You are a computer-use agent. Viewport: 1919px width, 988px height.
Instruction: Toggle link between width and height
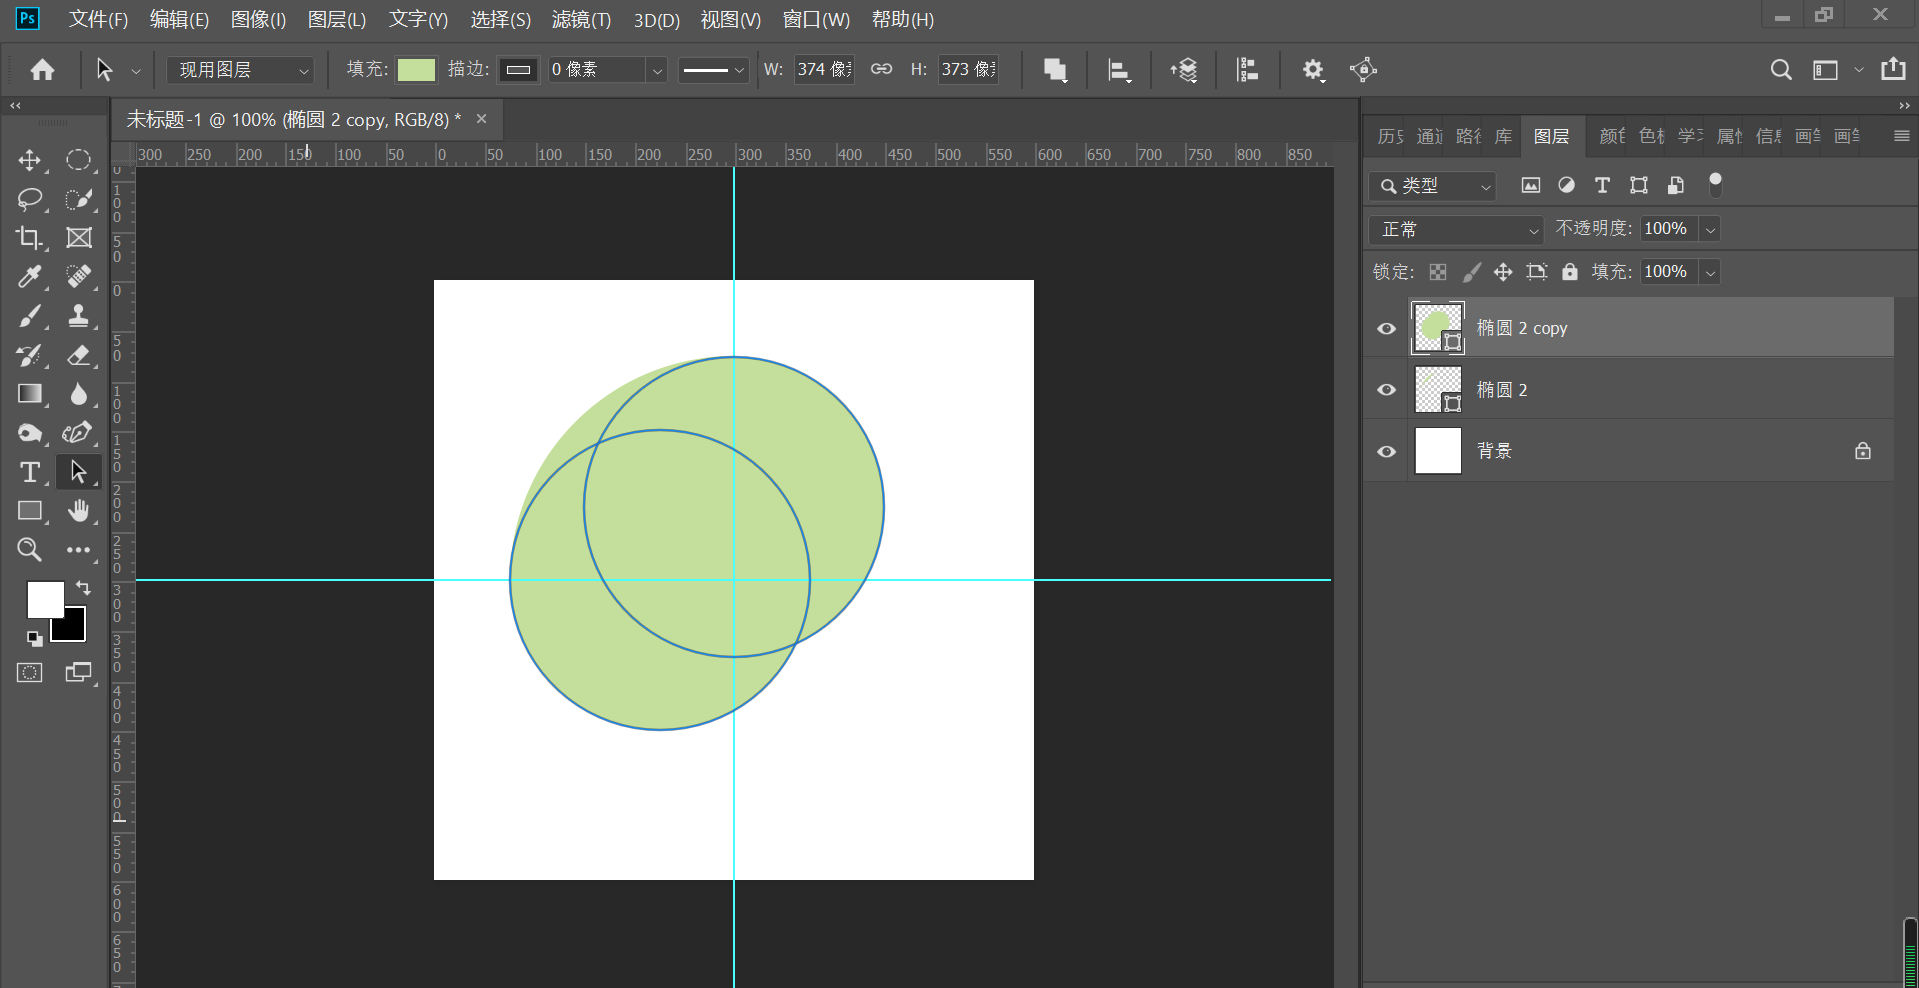point(881,69)
